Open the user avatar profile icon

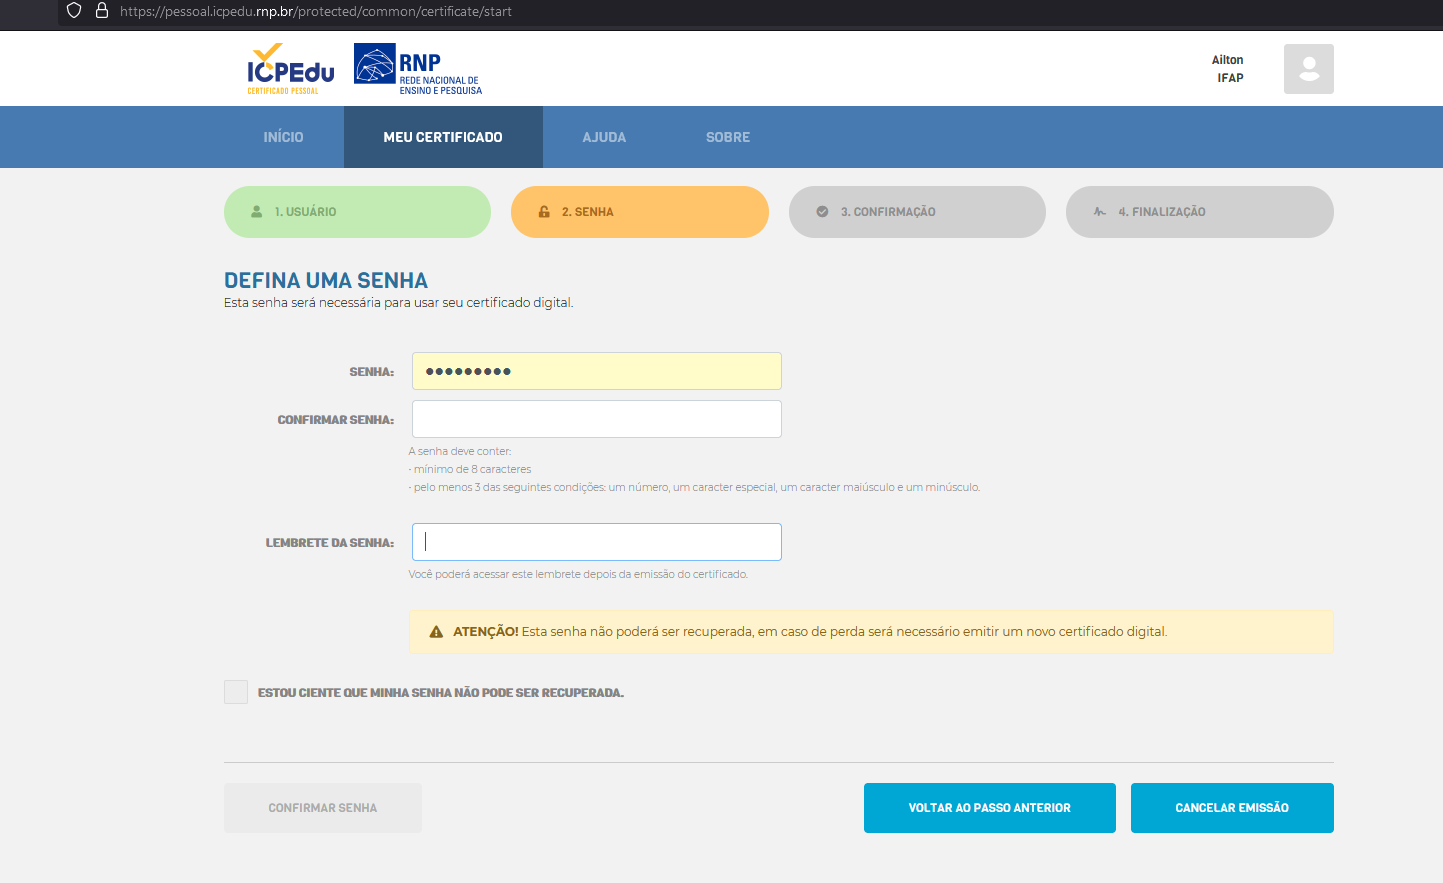(x=1308, y=69)
